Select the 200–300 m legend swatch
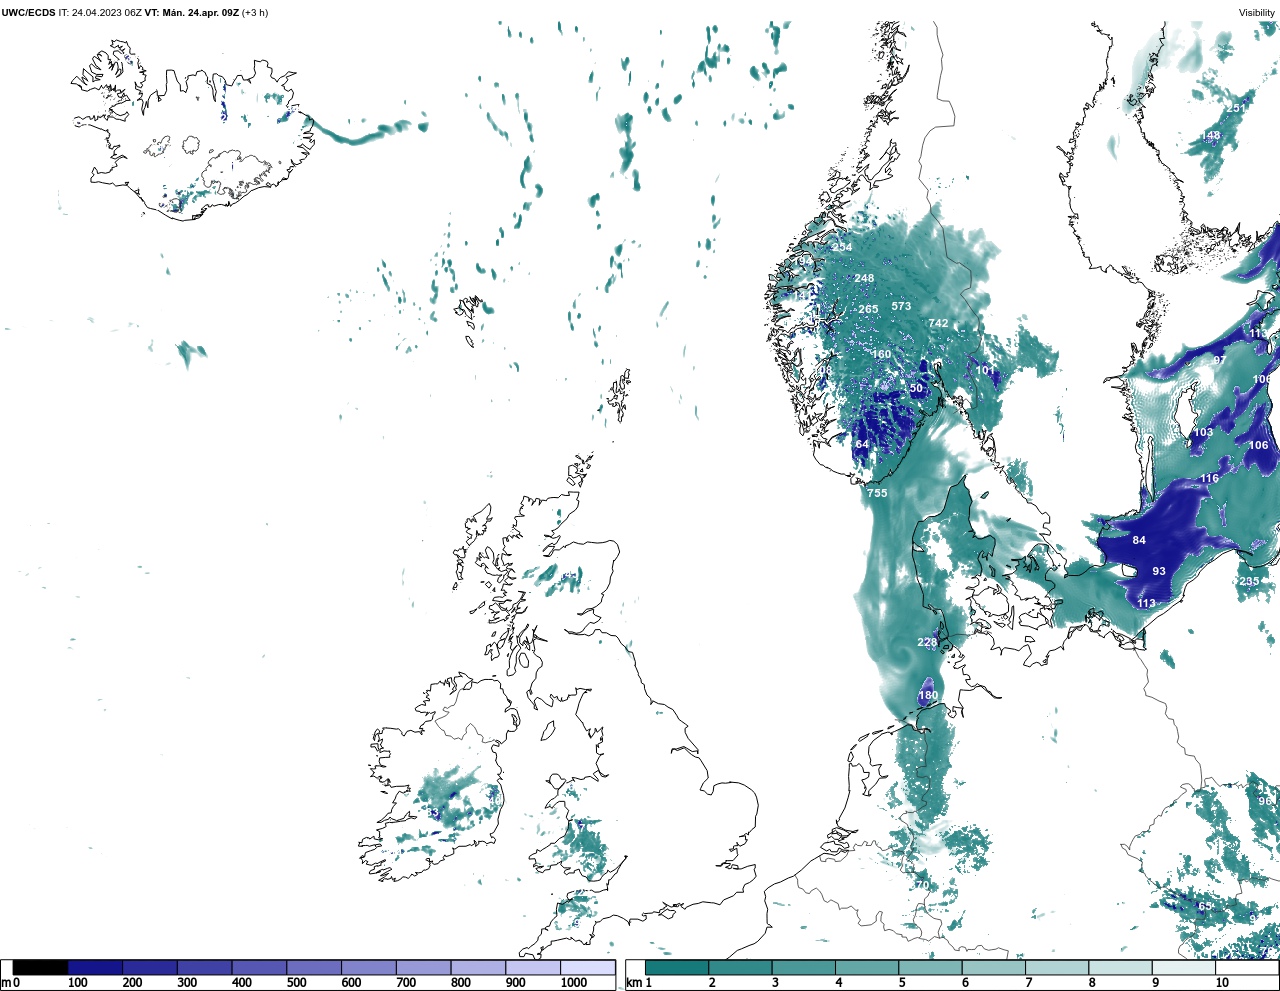Image resolution: width=1280 pixels, height=991 pixels. click(150, 968)
